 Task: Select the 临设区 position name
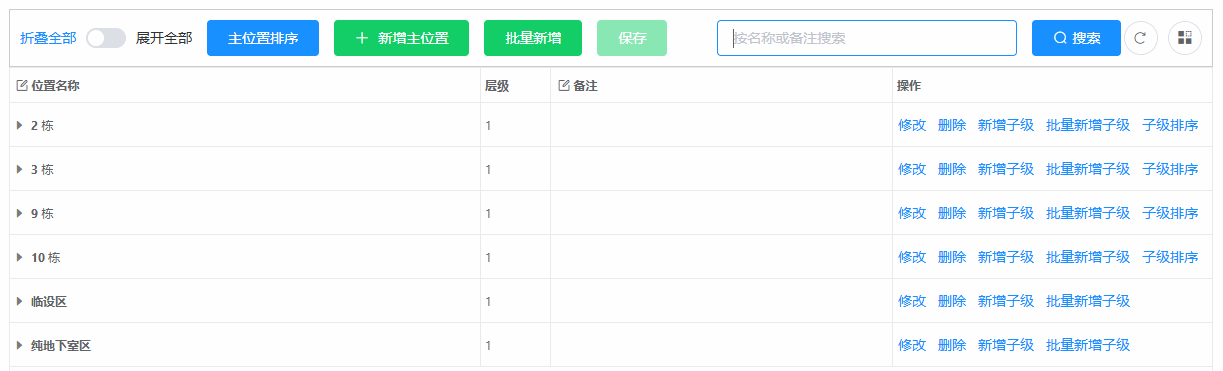click(x=49, y=301)
